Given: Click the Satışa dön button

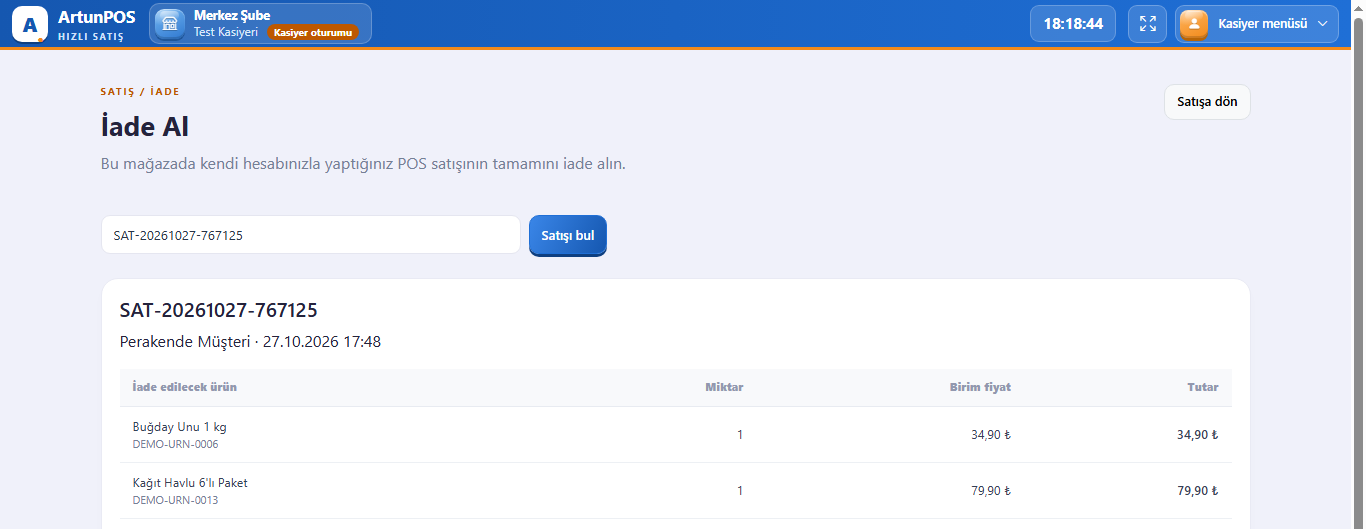Looking at the screenshot, I should [1207, 102].
